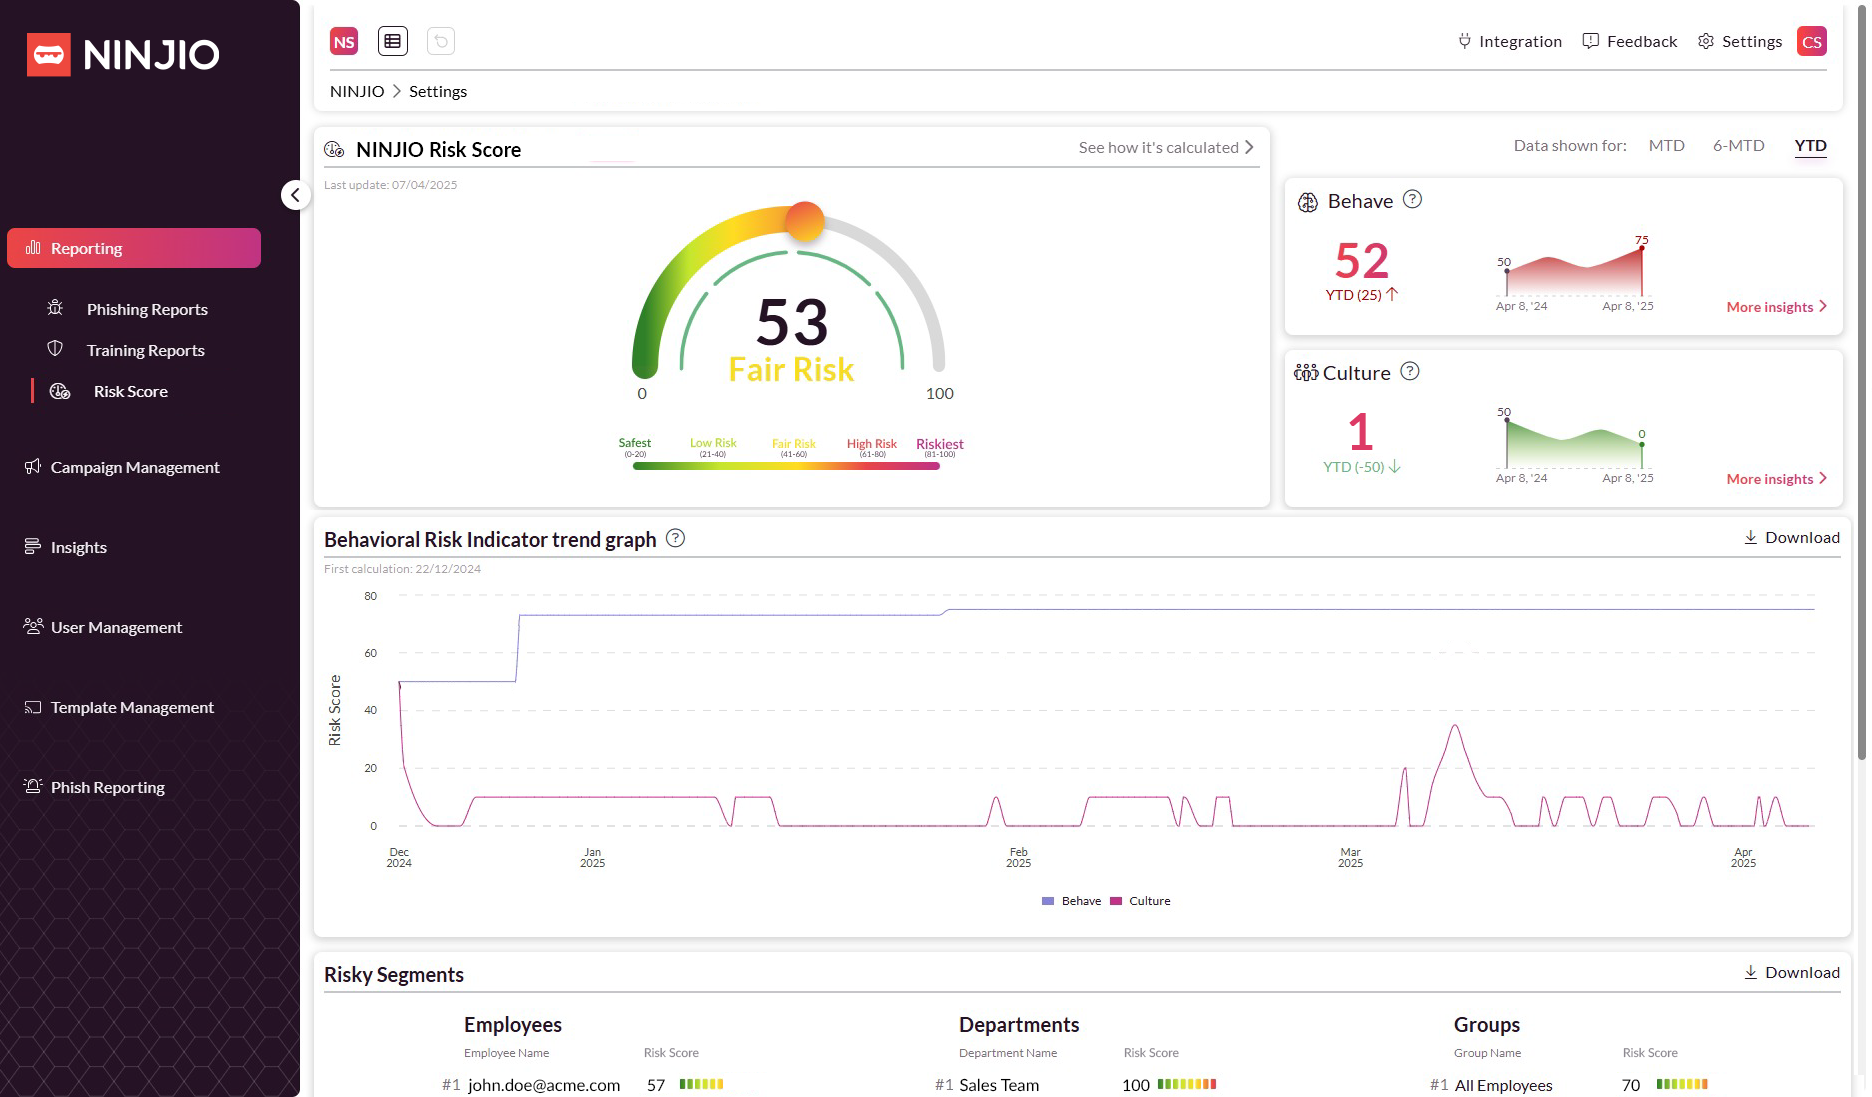Screen dimensions: 1872x1097
Task: Click the Campaign Management megaphone icon
Action: [33, 467]
